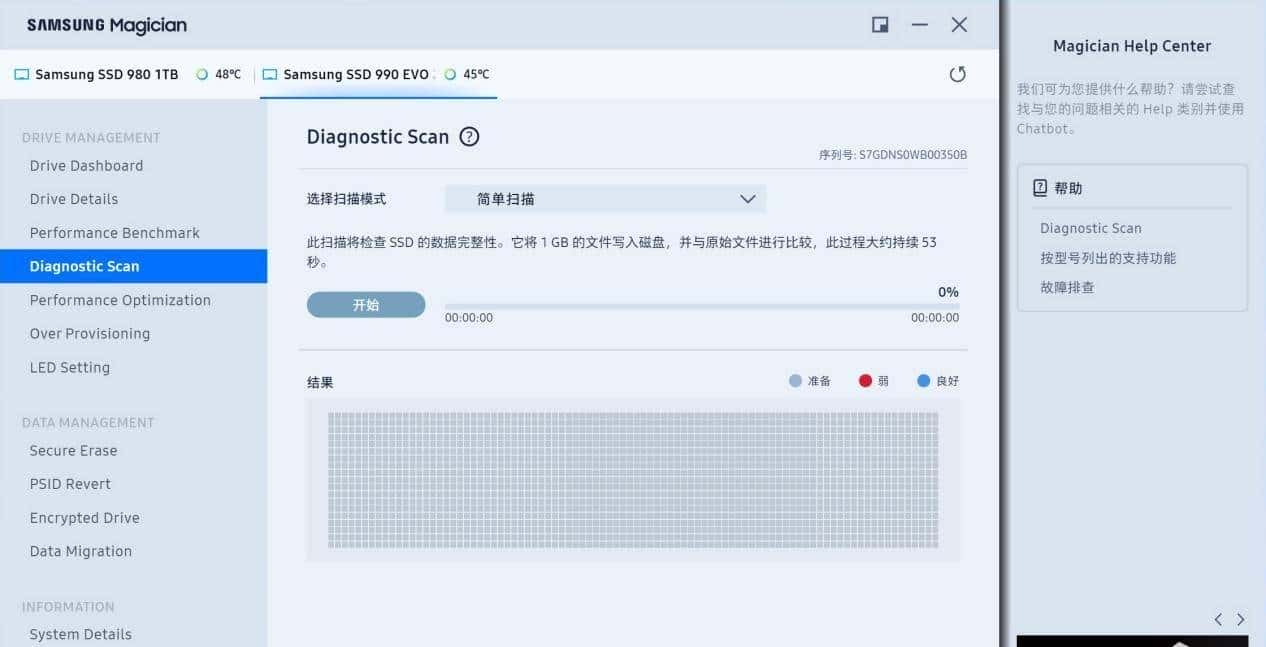Open the 简单扫描 scan mode dropdown
1266x647 pixels.
point(604,198)
